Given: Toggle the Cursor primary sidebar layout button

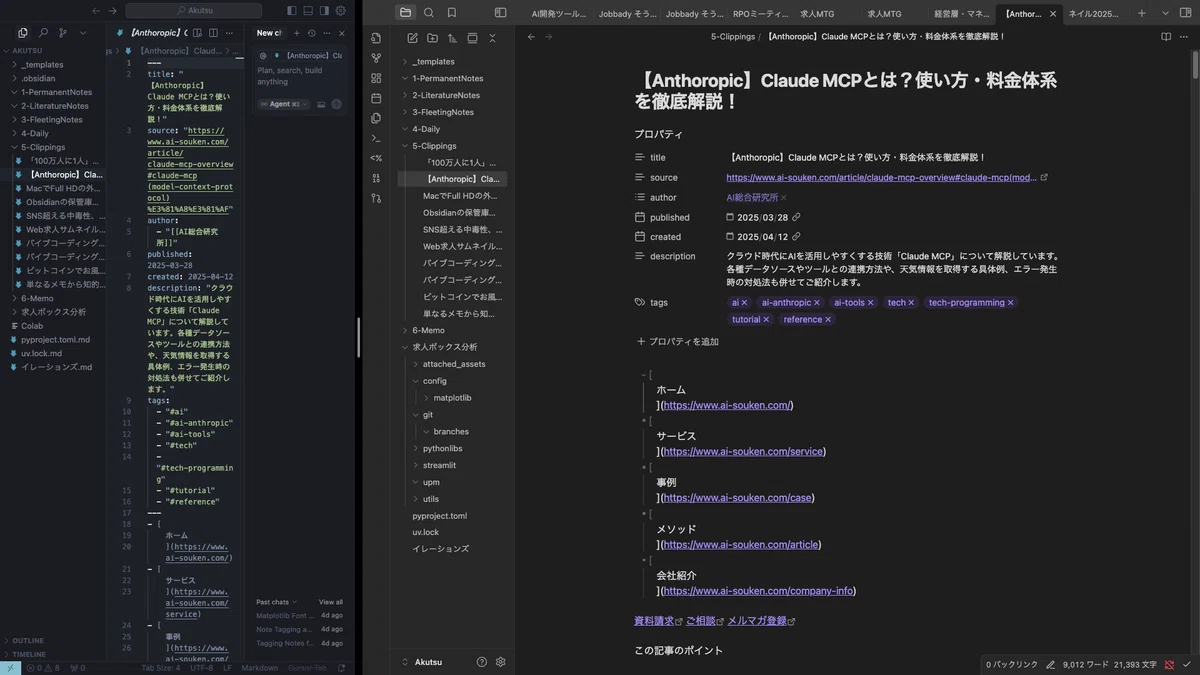Looking at the screenshot, I should pyautogui.click(x=291, y=10).
